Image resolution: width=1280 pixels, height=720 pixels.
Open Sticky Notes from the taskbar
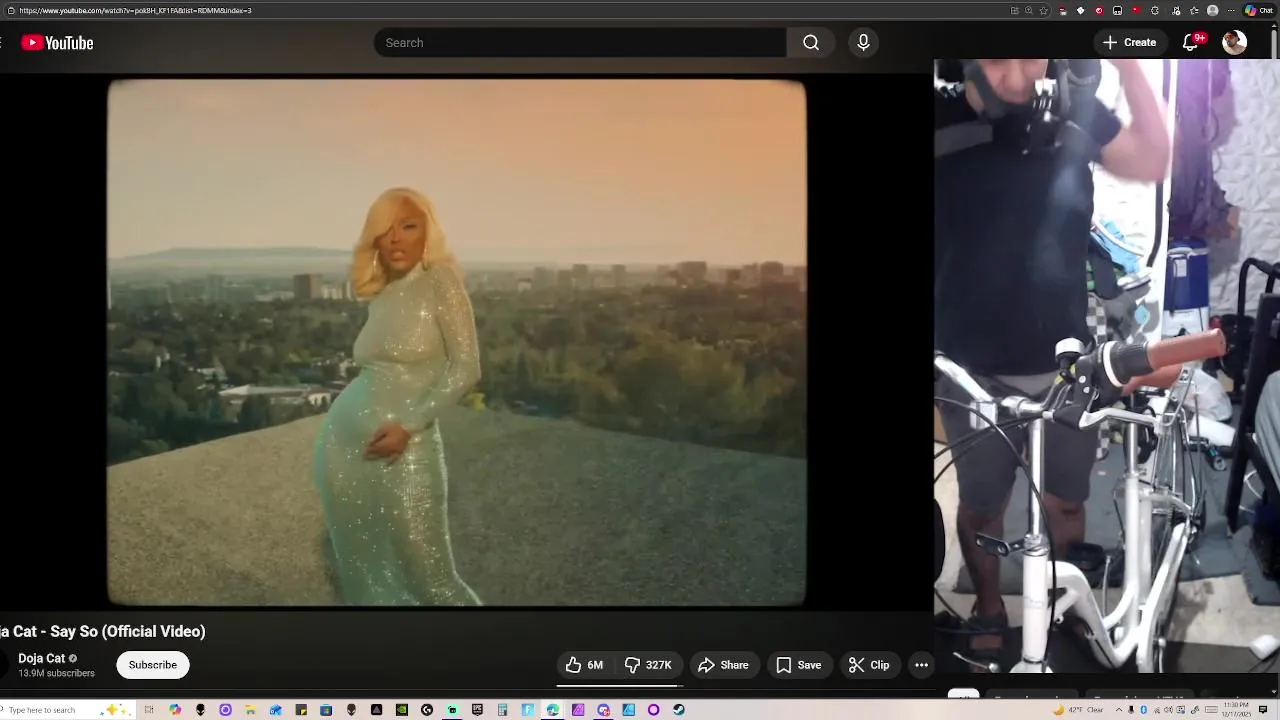coord(300,710)
